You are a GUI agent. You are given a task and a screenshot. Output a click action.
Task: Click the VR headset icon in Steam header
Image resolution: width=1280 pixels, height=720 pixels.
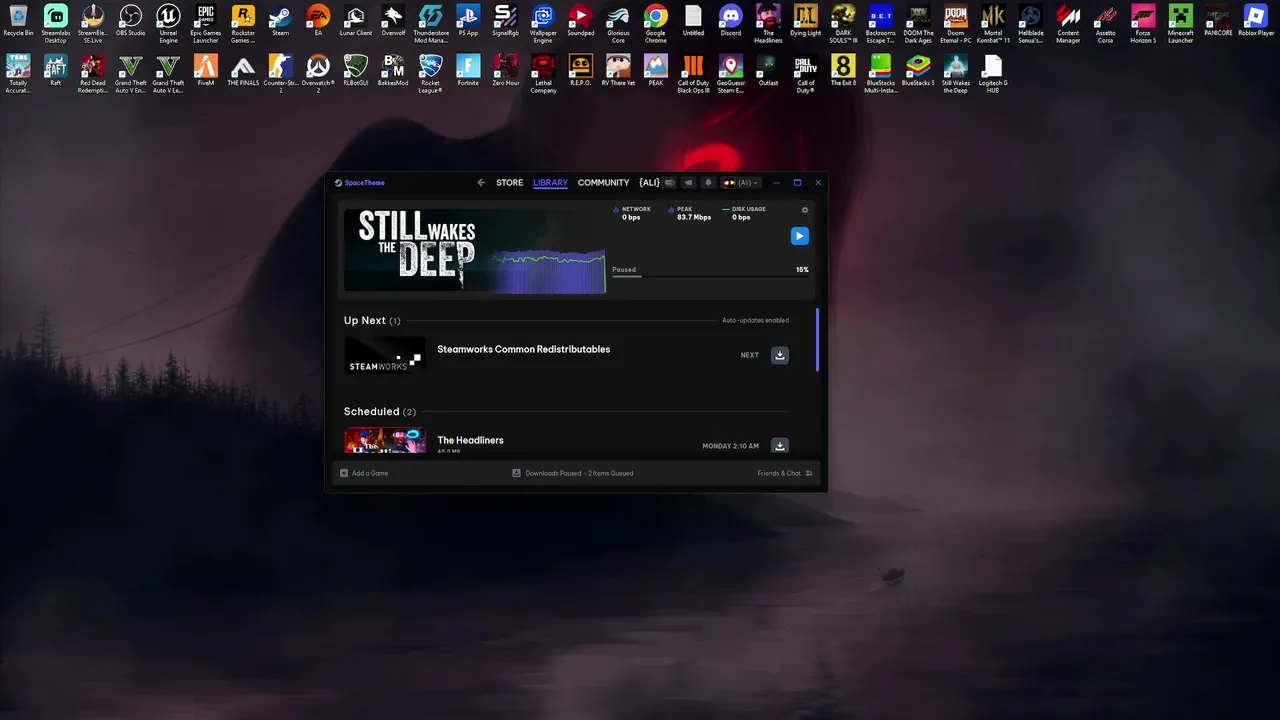pos(670,183)
